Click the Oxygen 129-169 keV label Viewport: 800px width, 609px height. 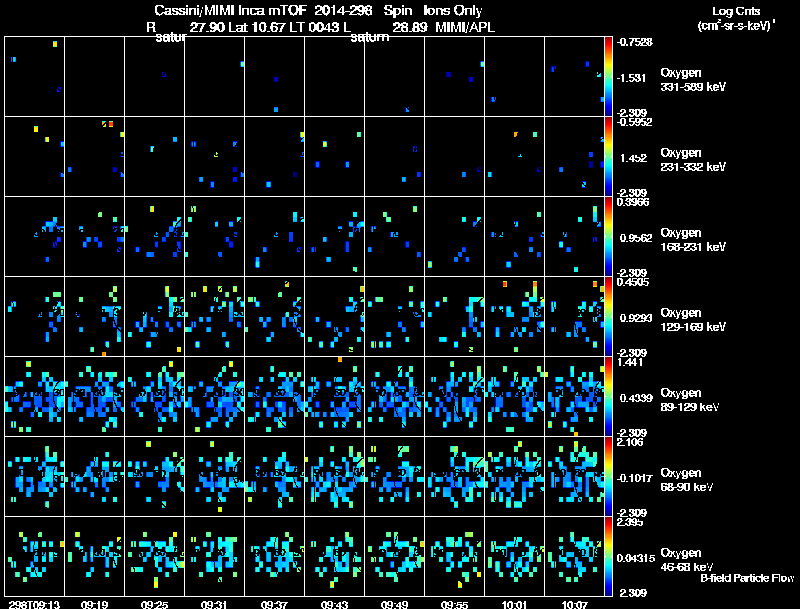click(x=692, y=319)
